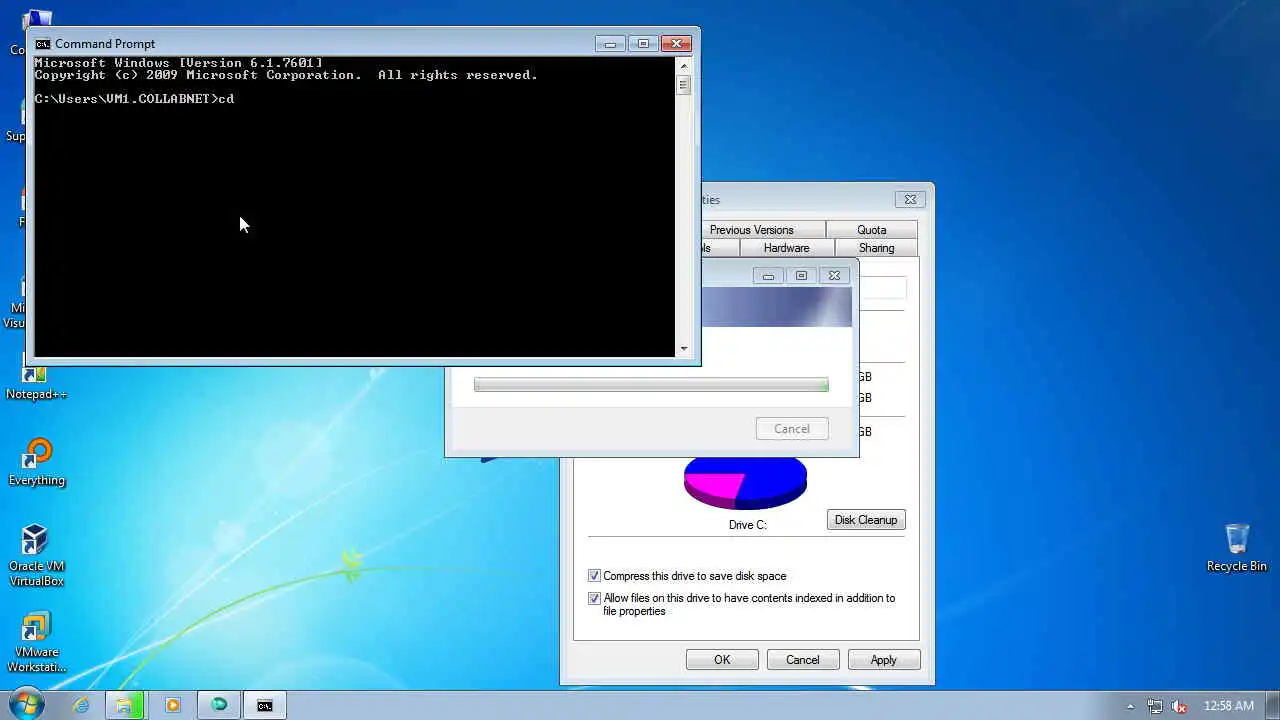This screenshot has height=720, width=1280.
Task: Open the muted volume tray icon
Action: [x=1180, y=706]
